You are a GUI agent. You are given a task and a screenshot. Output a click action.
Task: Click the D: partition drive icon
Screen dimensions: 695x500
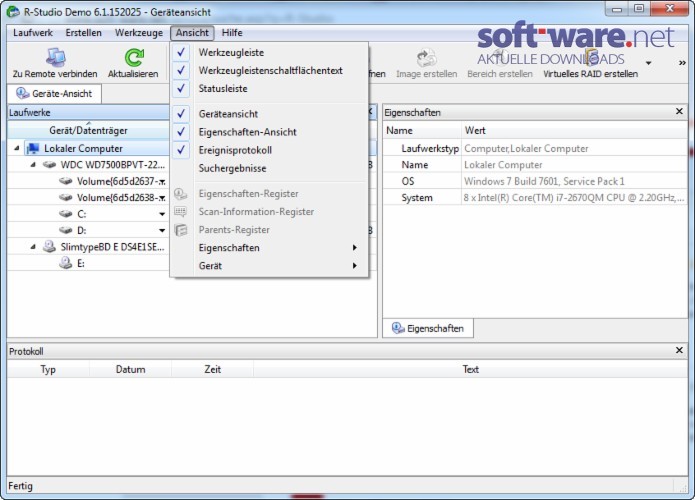click(66, 230)
